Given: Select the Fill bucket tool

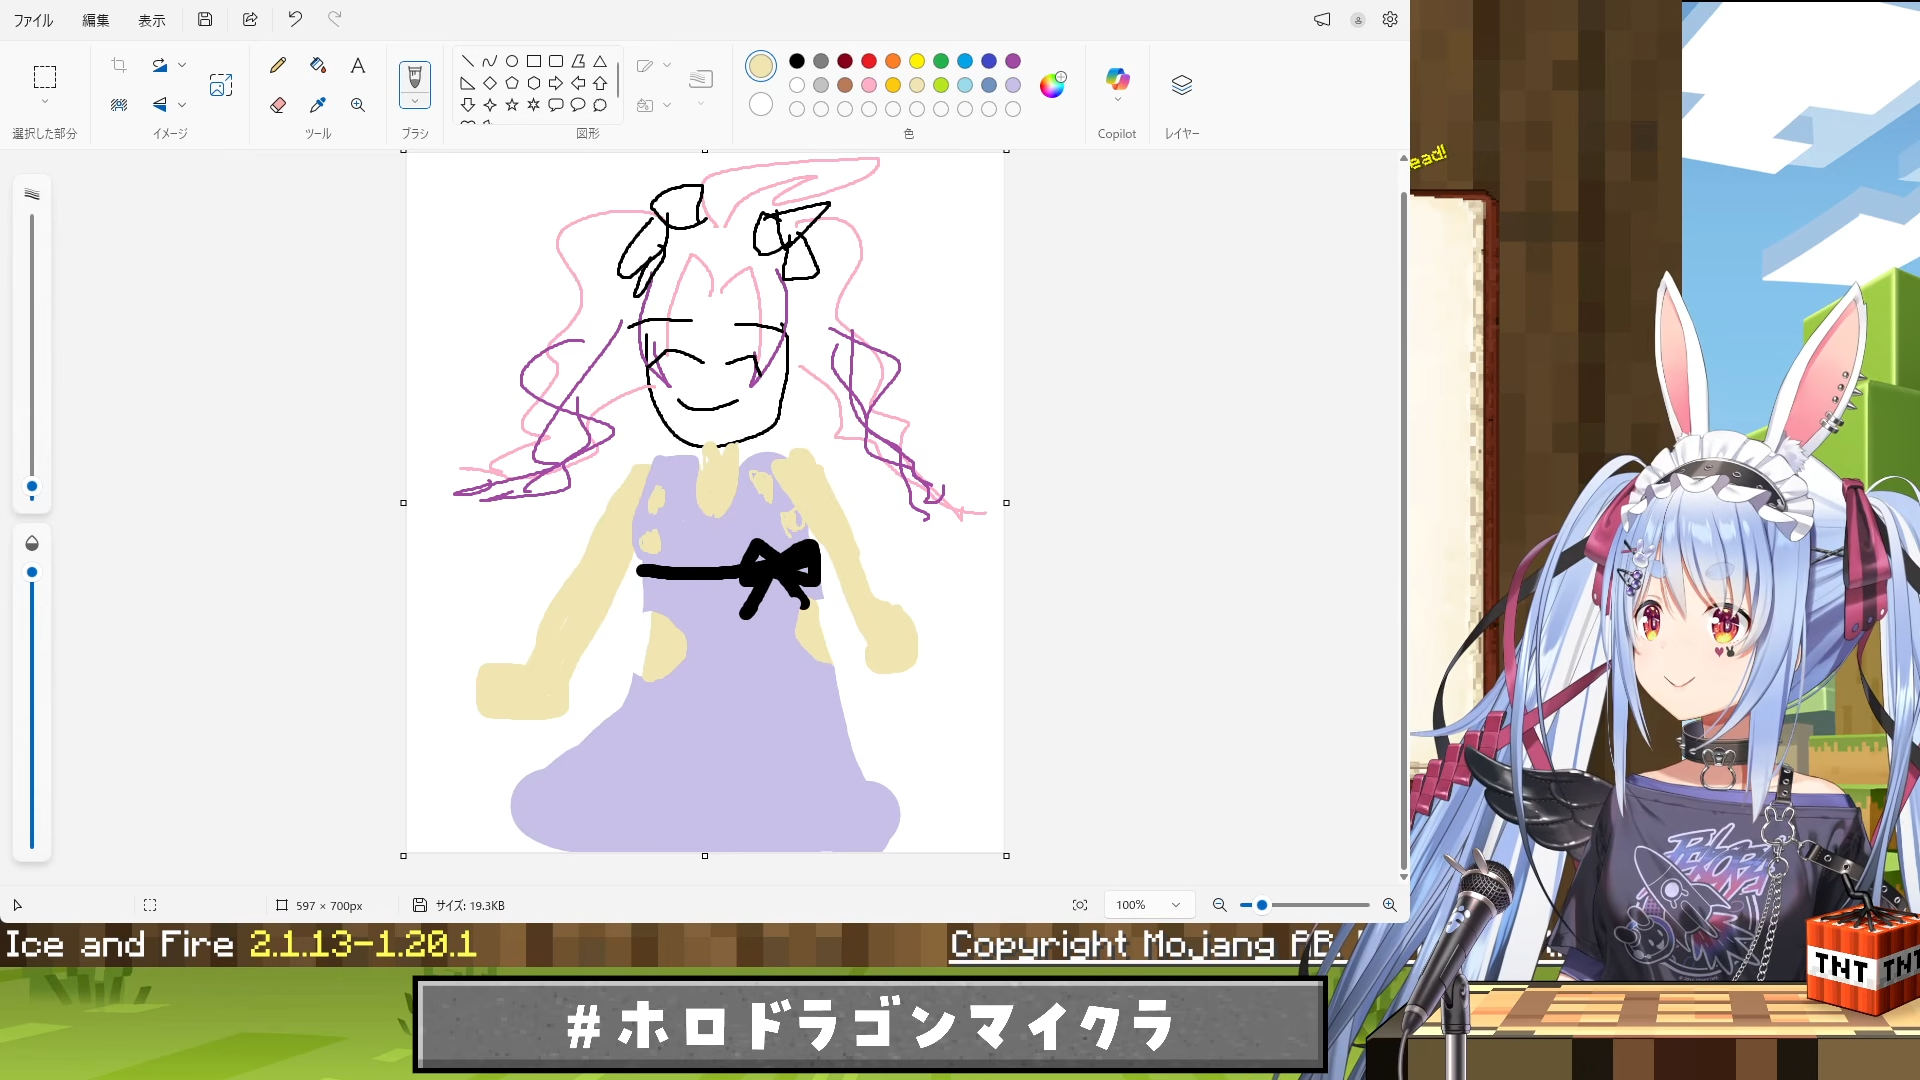Looking at the screenshot, I should click(318, 66).
